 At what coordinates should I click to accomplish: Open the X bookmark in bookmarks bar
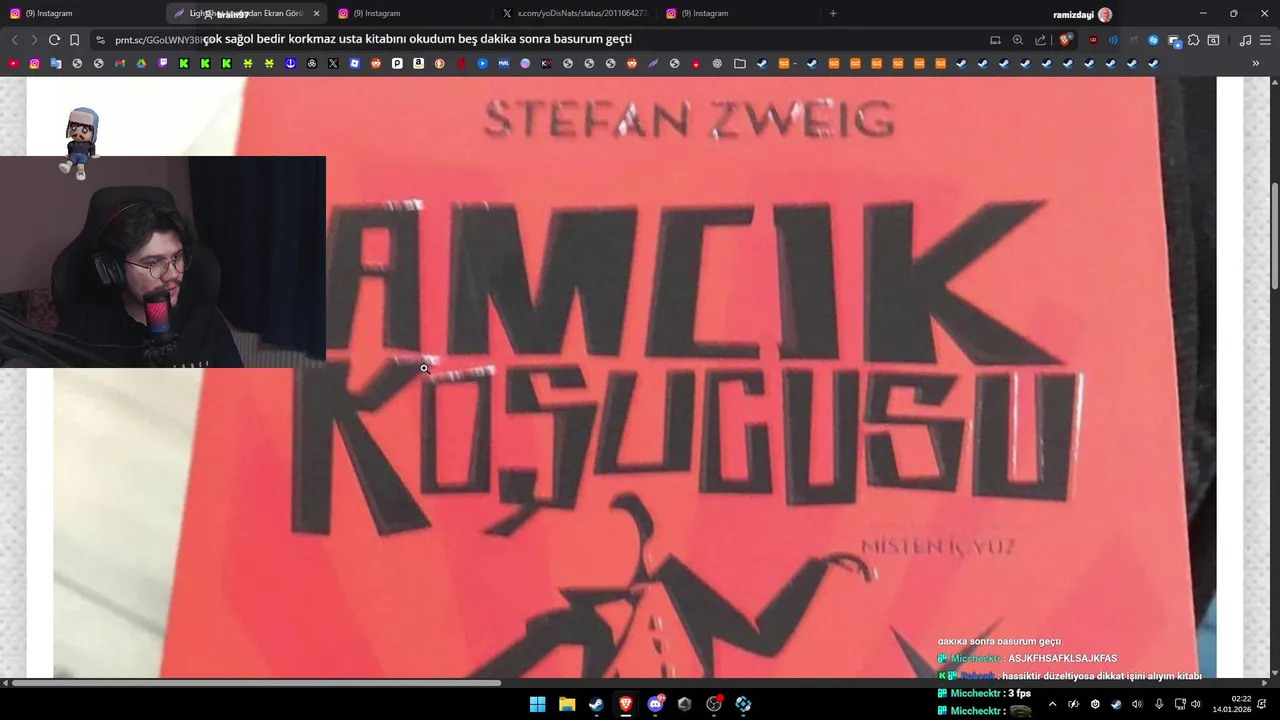333,63
